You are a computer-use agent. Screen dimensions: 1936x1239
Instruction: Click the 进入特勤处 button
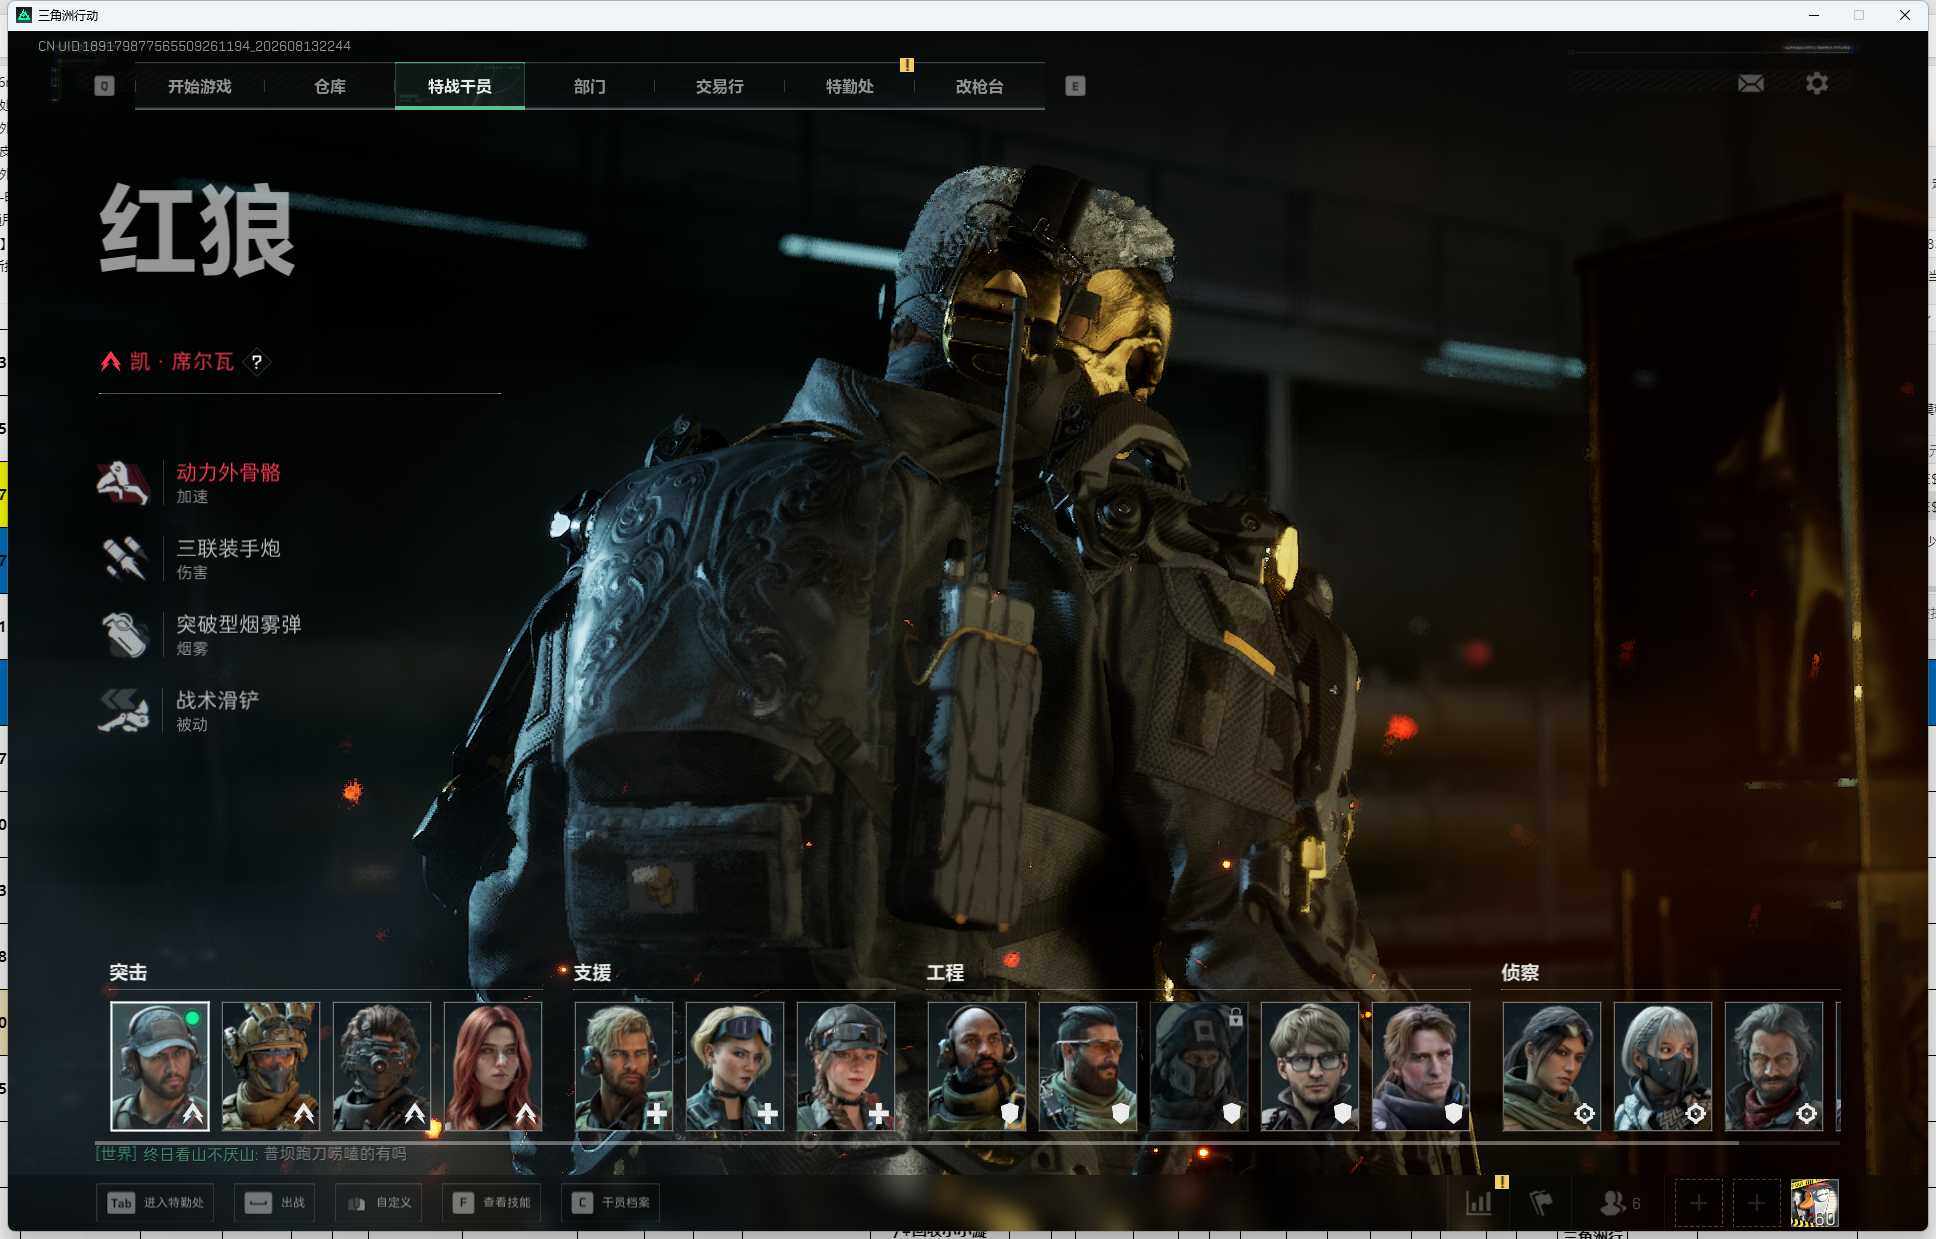[x=155, y=1202]
